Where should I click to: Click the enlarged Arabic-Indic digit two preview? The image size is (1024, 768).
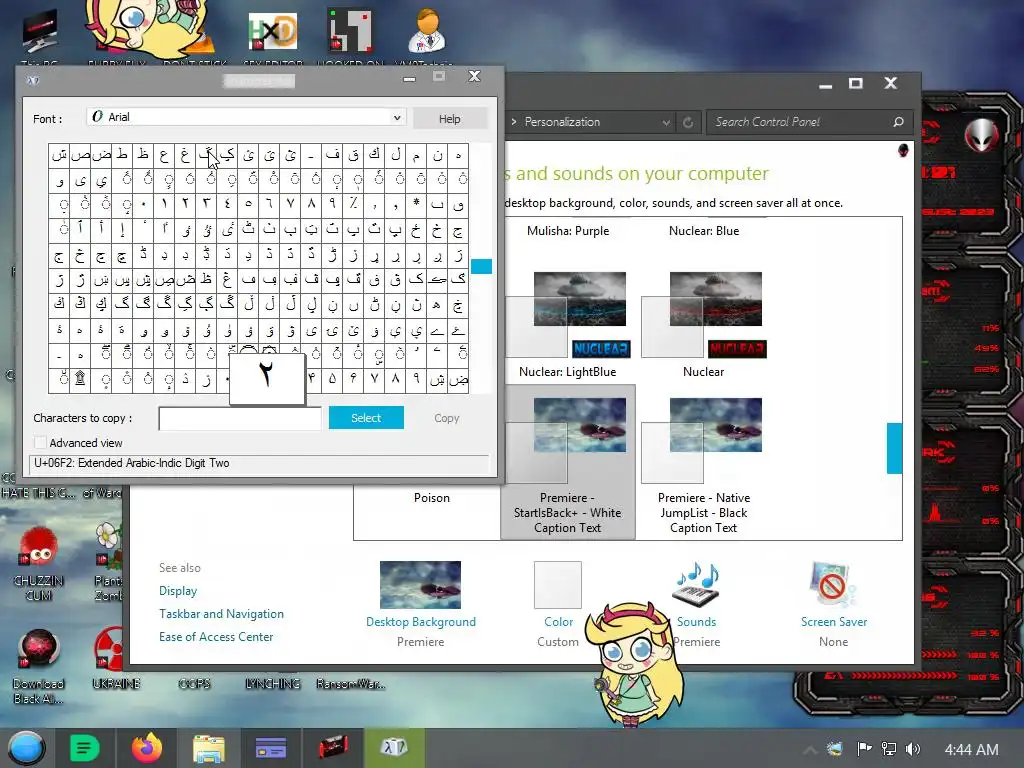(x=267, y=378)
